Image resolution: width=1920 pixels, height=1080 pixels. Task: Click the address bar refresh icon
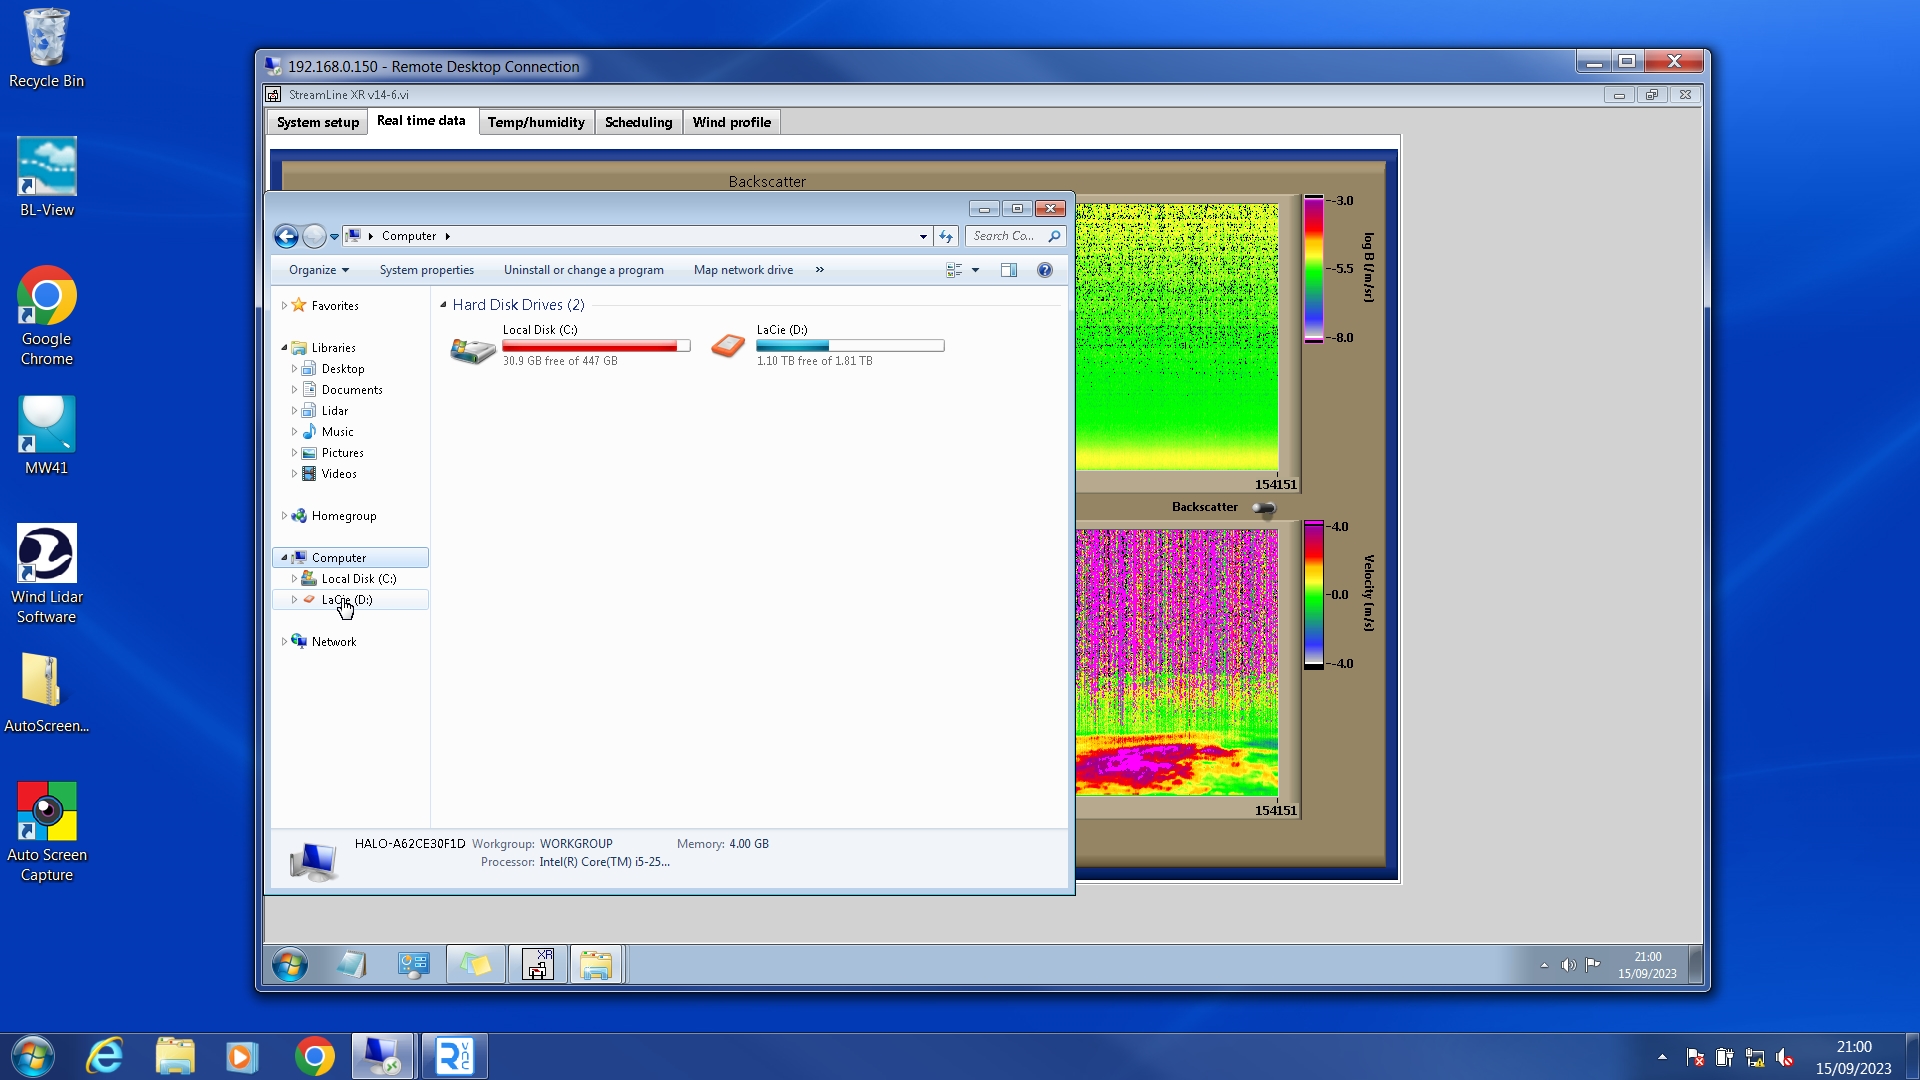coord(946,236)
